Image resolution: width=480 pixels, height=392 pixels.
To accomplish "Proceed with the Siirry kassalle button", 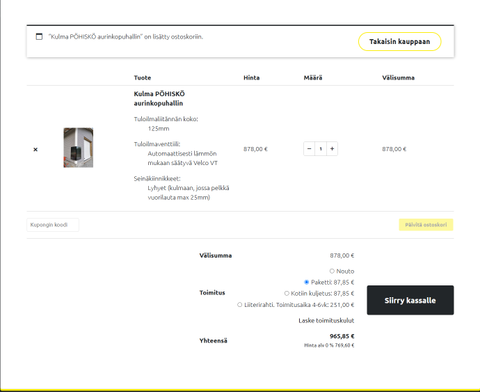I will click(x=410, y=300).
